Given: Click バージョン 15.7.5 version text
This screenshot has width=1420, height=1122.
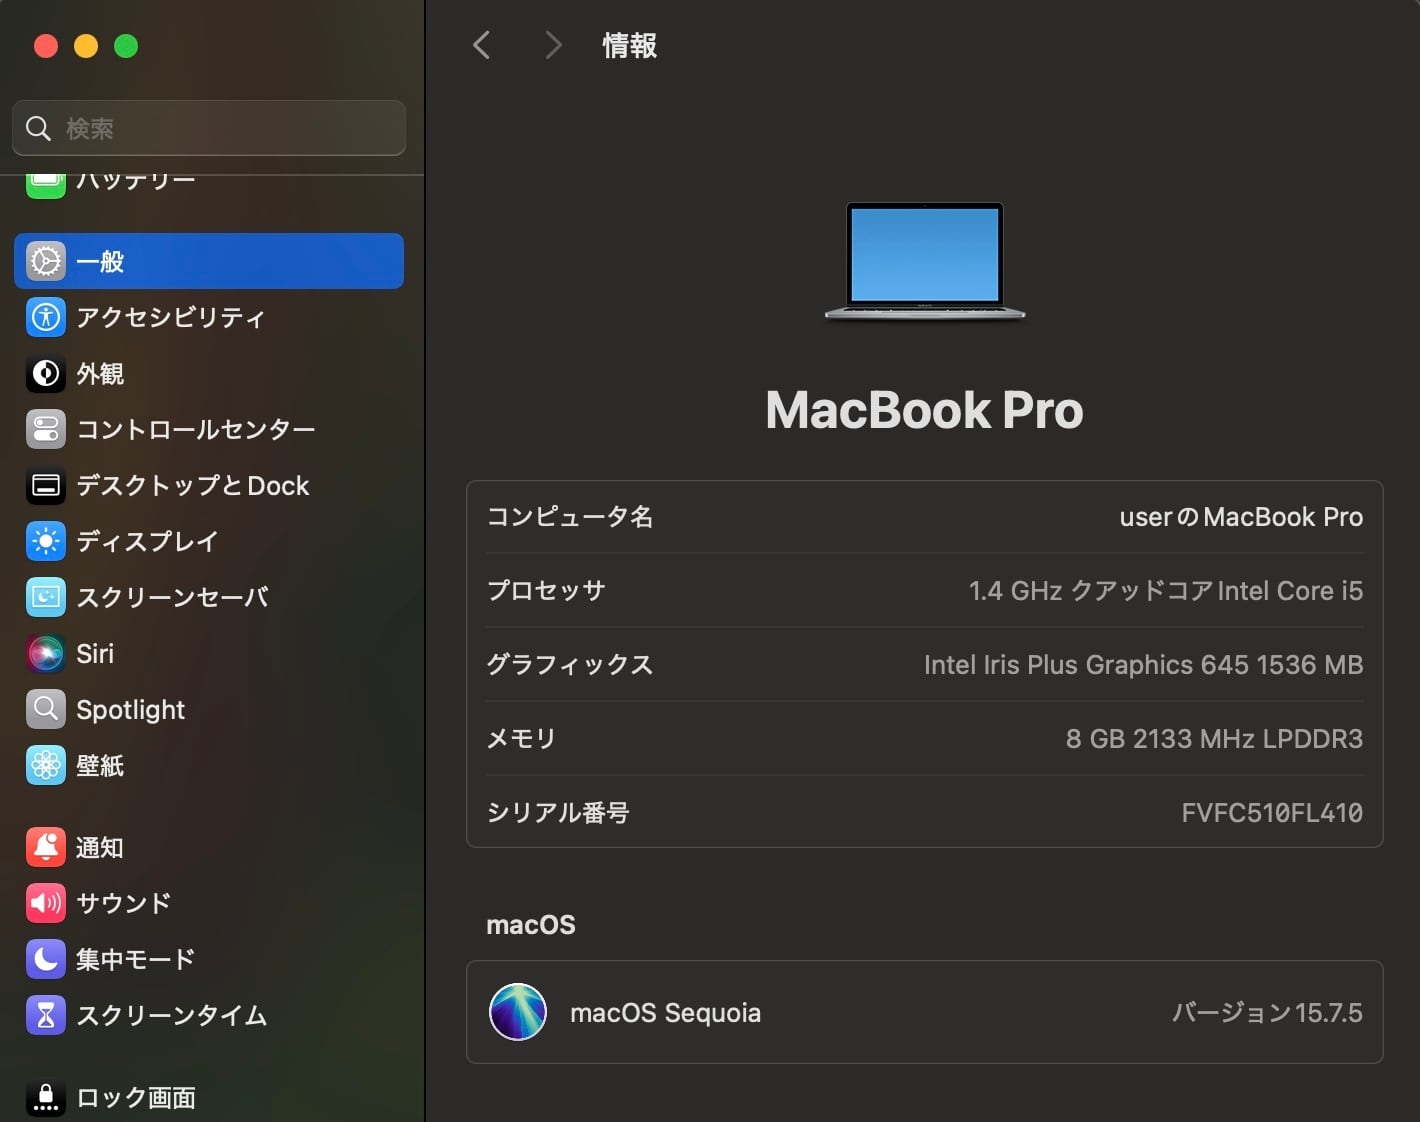Looking at the screenshot, I should click(1267, 1013).
